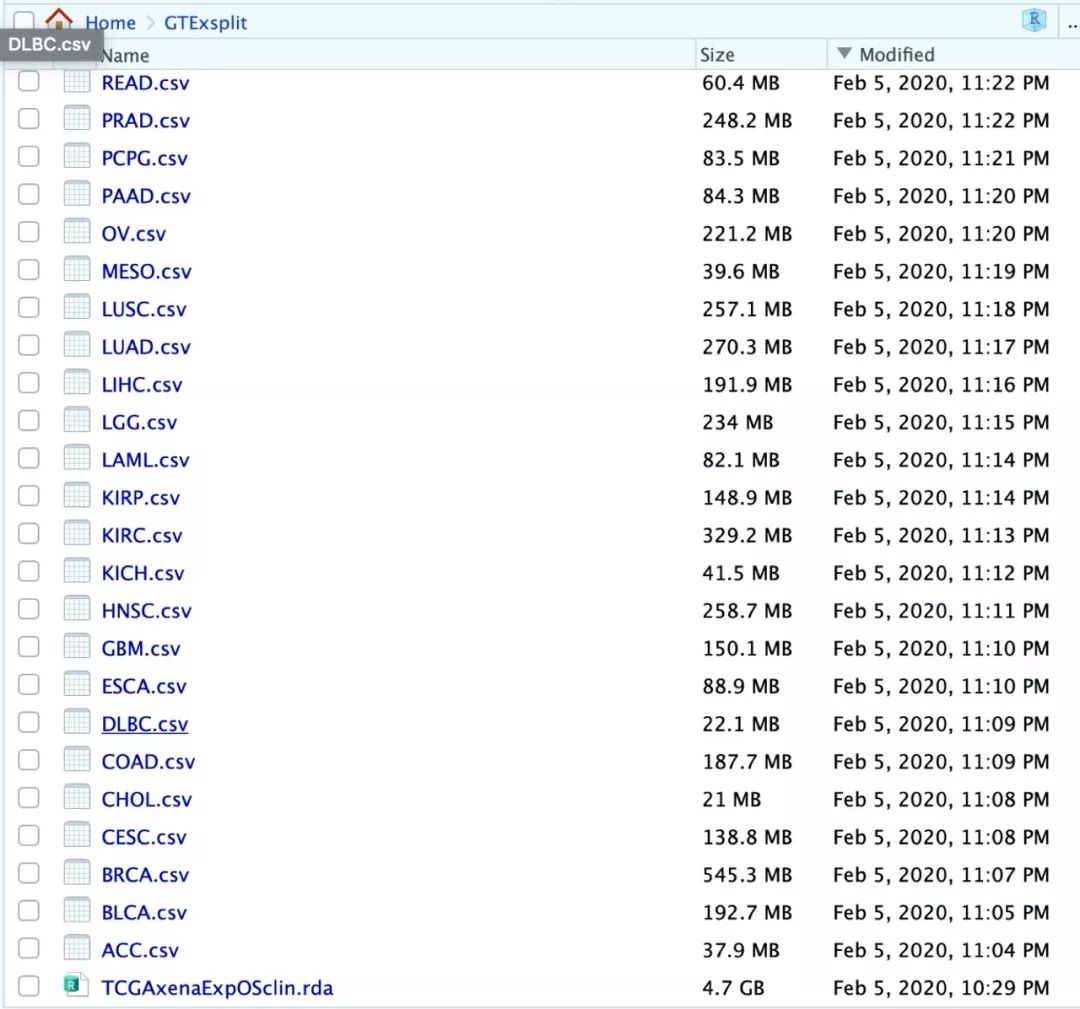1080x1009 pixels.
Task: Click the 545.3 MB size value
Action: [x=747, y=875]
